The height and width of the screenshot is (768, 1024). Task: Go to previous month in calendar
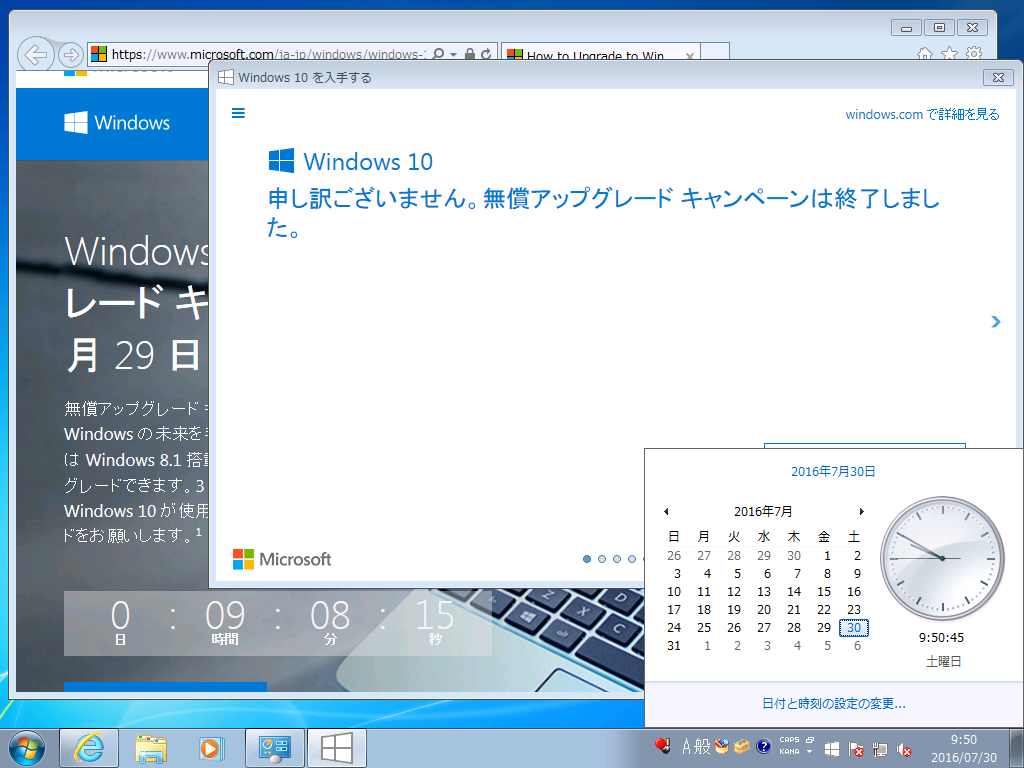pyautogui.click(x=666, y=511)
